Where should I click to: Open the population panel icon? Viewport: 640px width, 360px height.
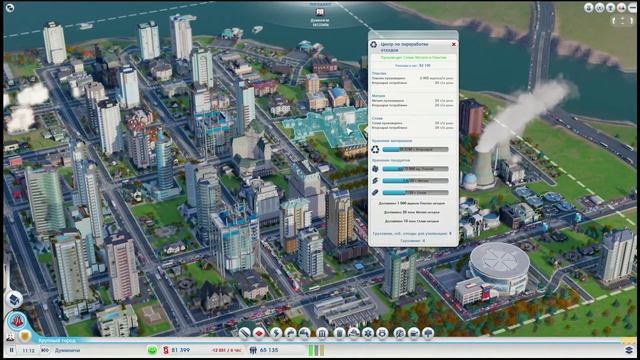(253, 350)
